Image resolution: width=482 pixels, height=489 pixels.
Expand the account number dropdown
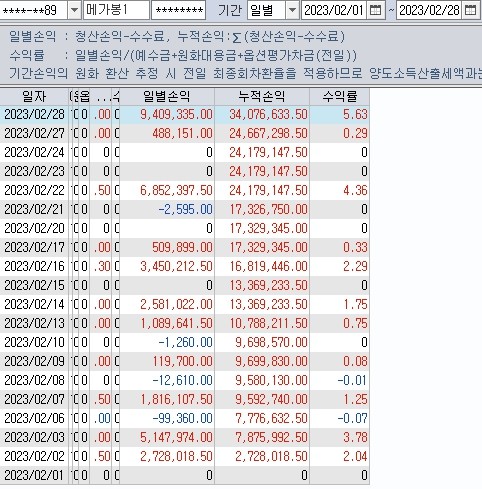74,10
